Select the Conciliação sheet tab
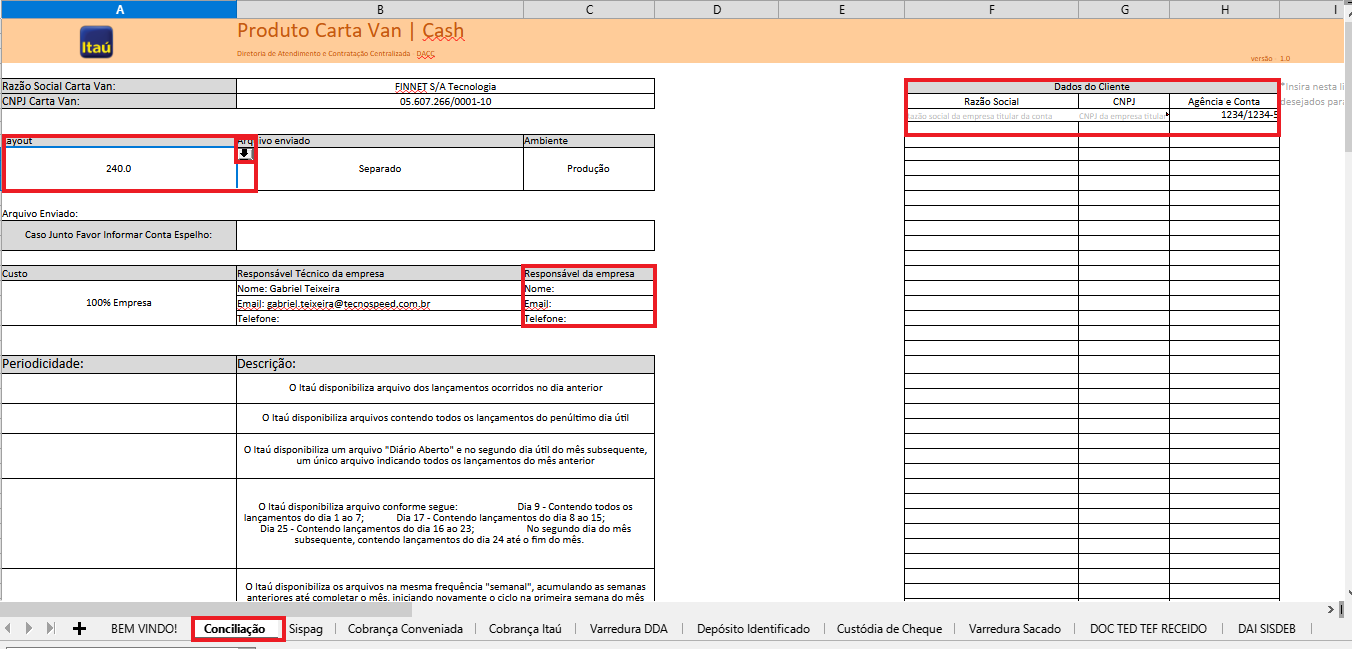Viewport: 1352px width, 649px height. point(235,629)
